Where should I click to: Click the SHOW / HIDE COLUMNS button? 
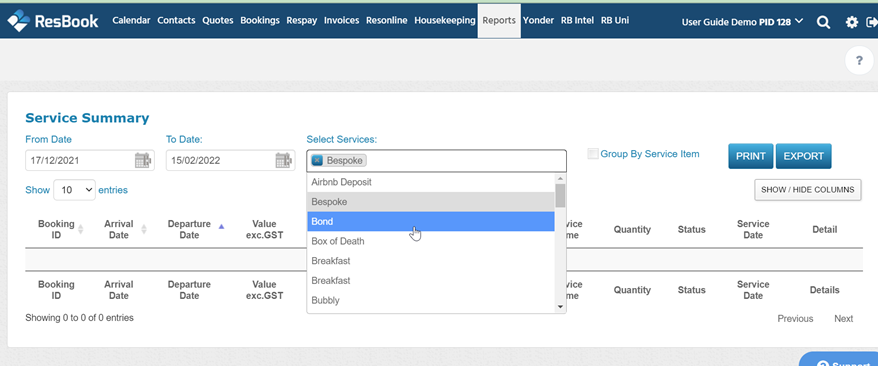coord(807,190)
